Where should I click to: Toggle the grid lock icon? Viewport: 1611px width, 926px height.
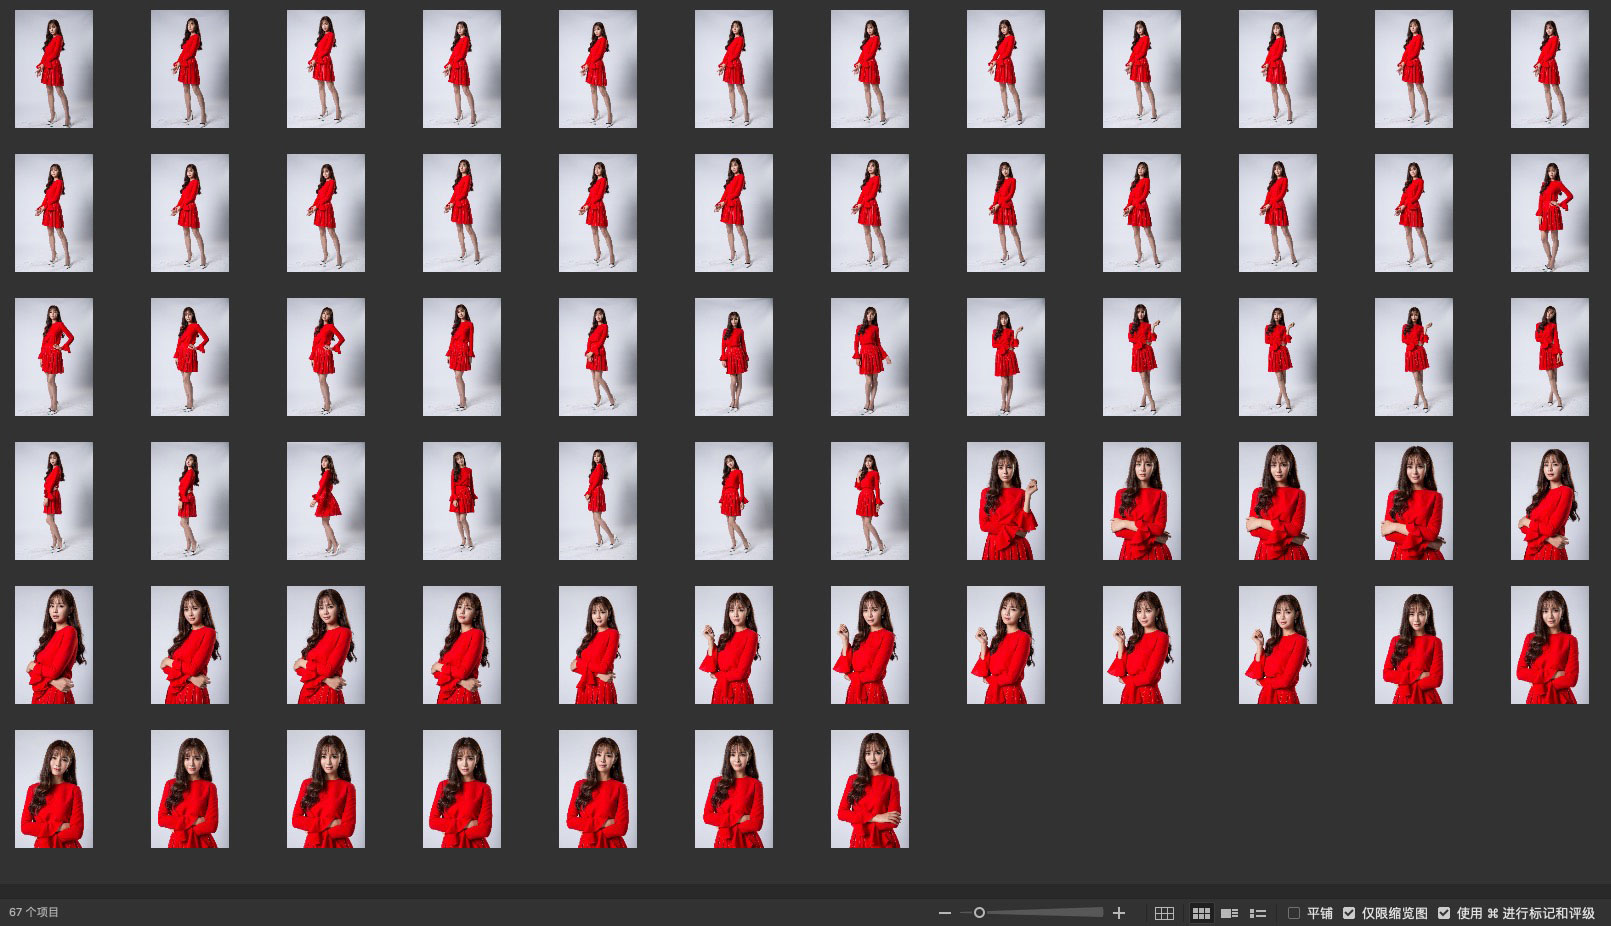(x=1164, y=913)
